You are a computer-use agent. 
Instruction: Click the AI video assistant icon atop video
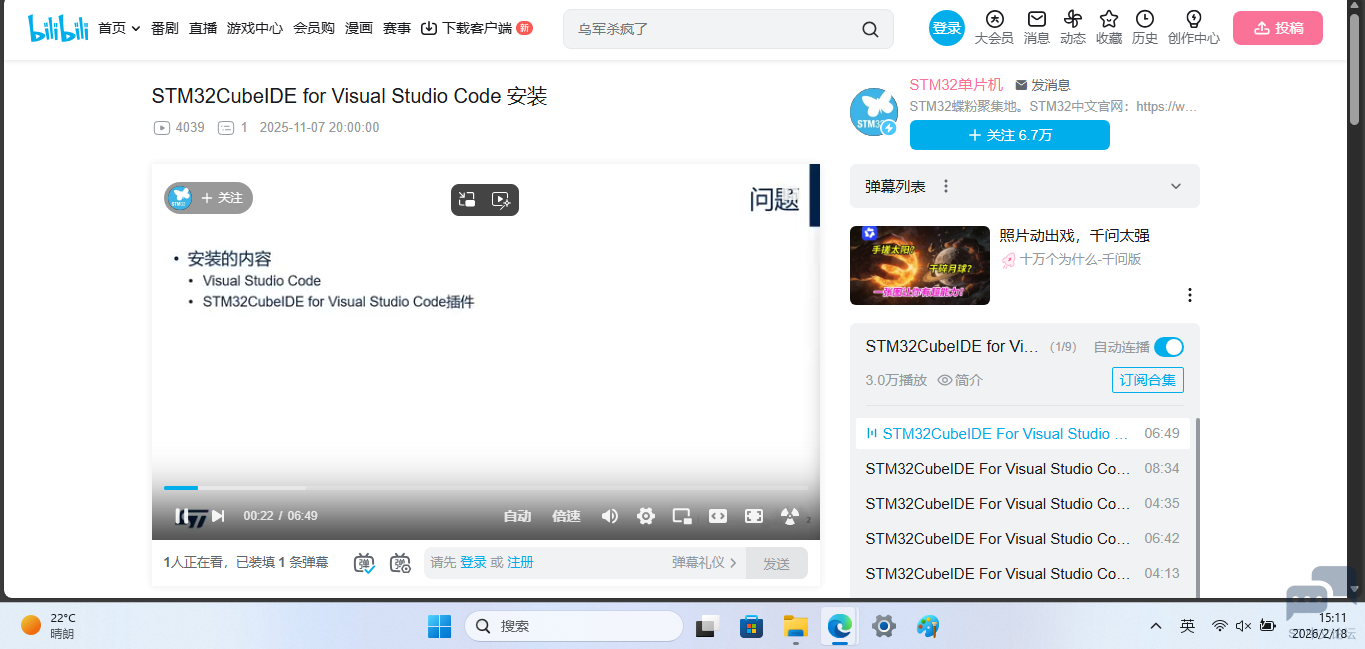(x=502, y=199)
